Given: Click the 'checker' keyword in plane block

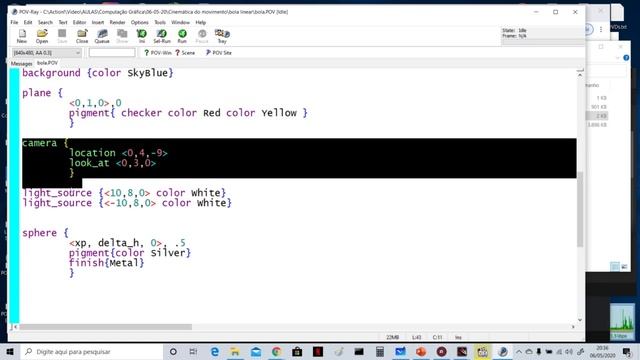Looking at the screenshot, I should coord(141,113).
